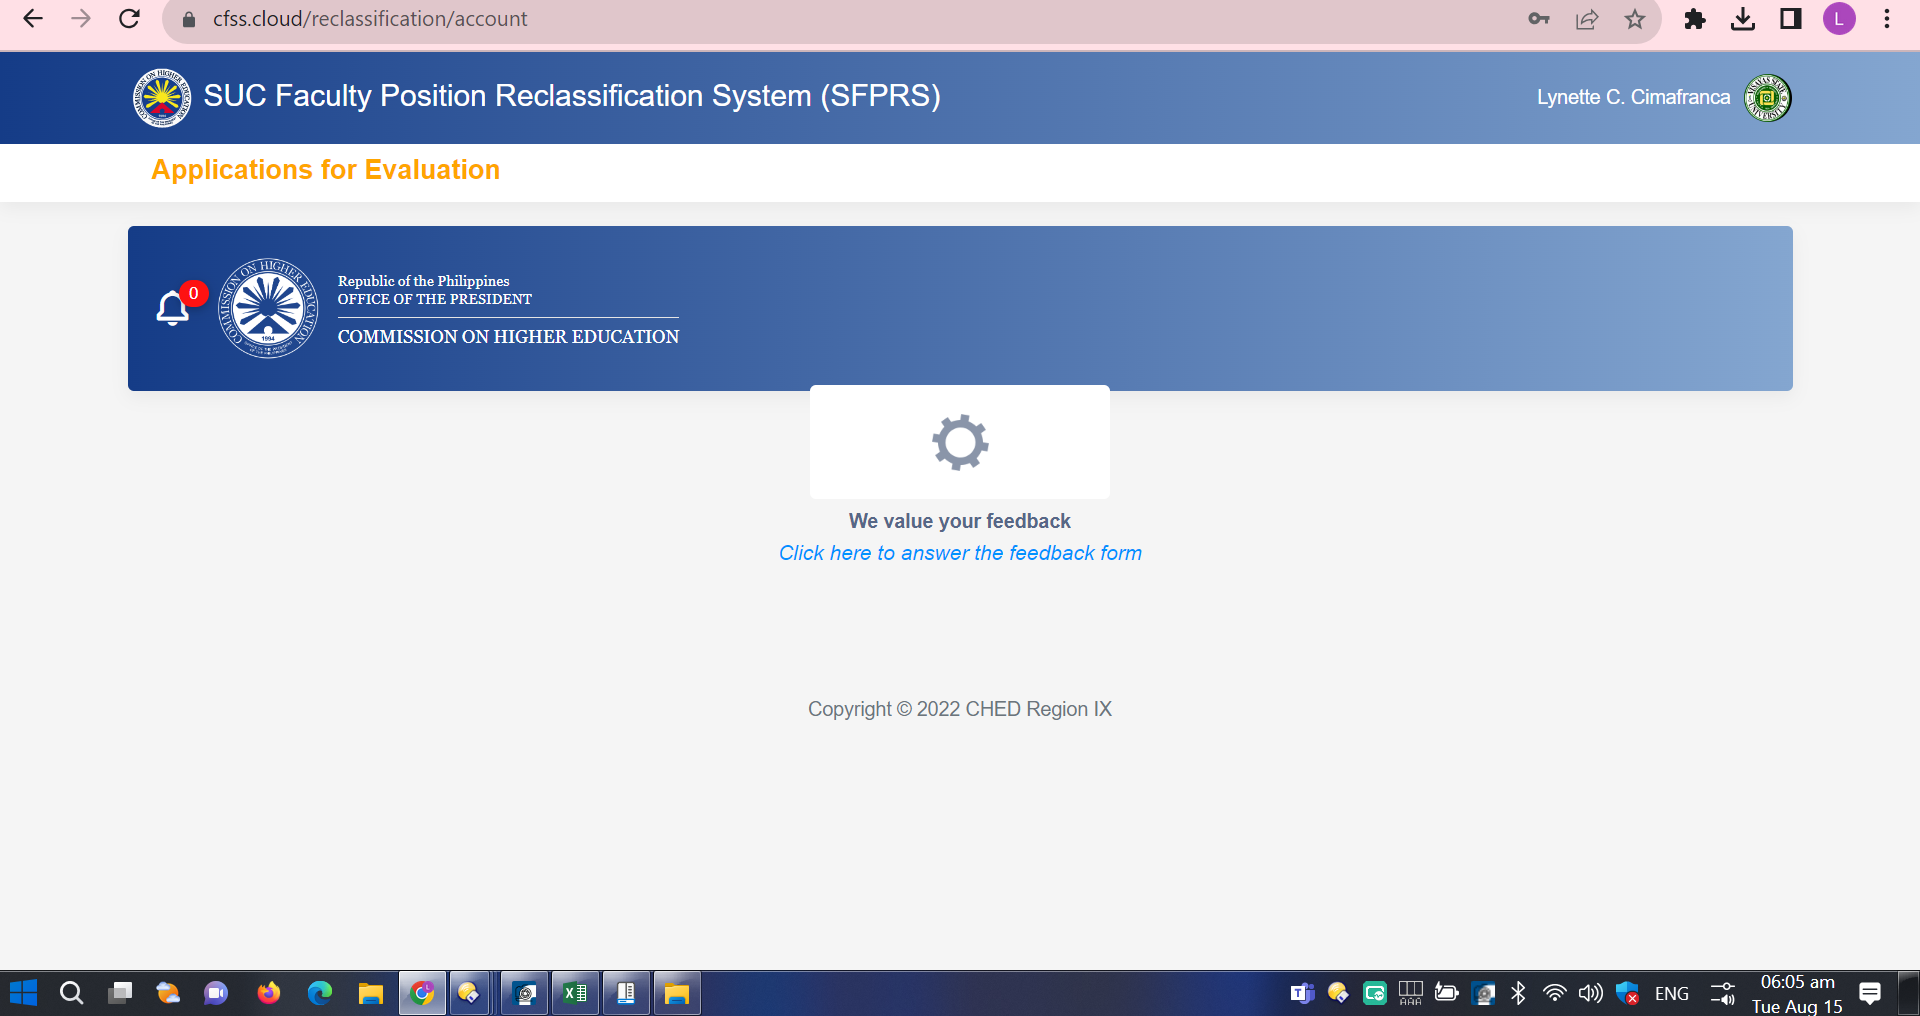The image size is (1920, 1016).
Task: Toggle the browser side panel
Action: pyautogui.click(x=1791, y=19)
